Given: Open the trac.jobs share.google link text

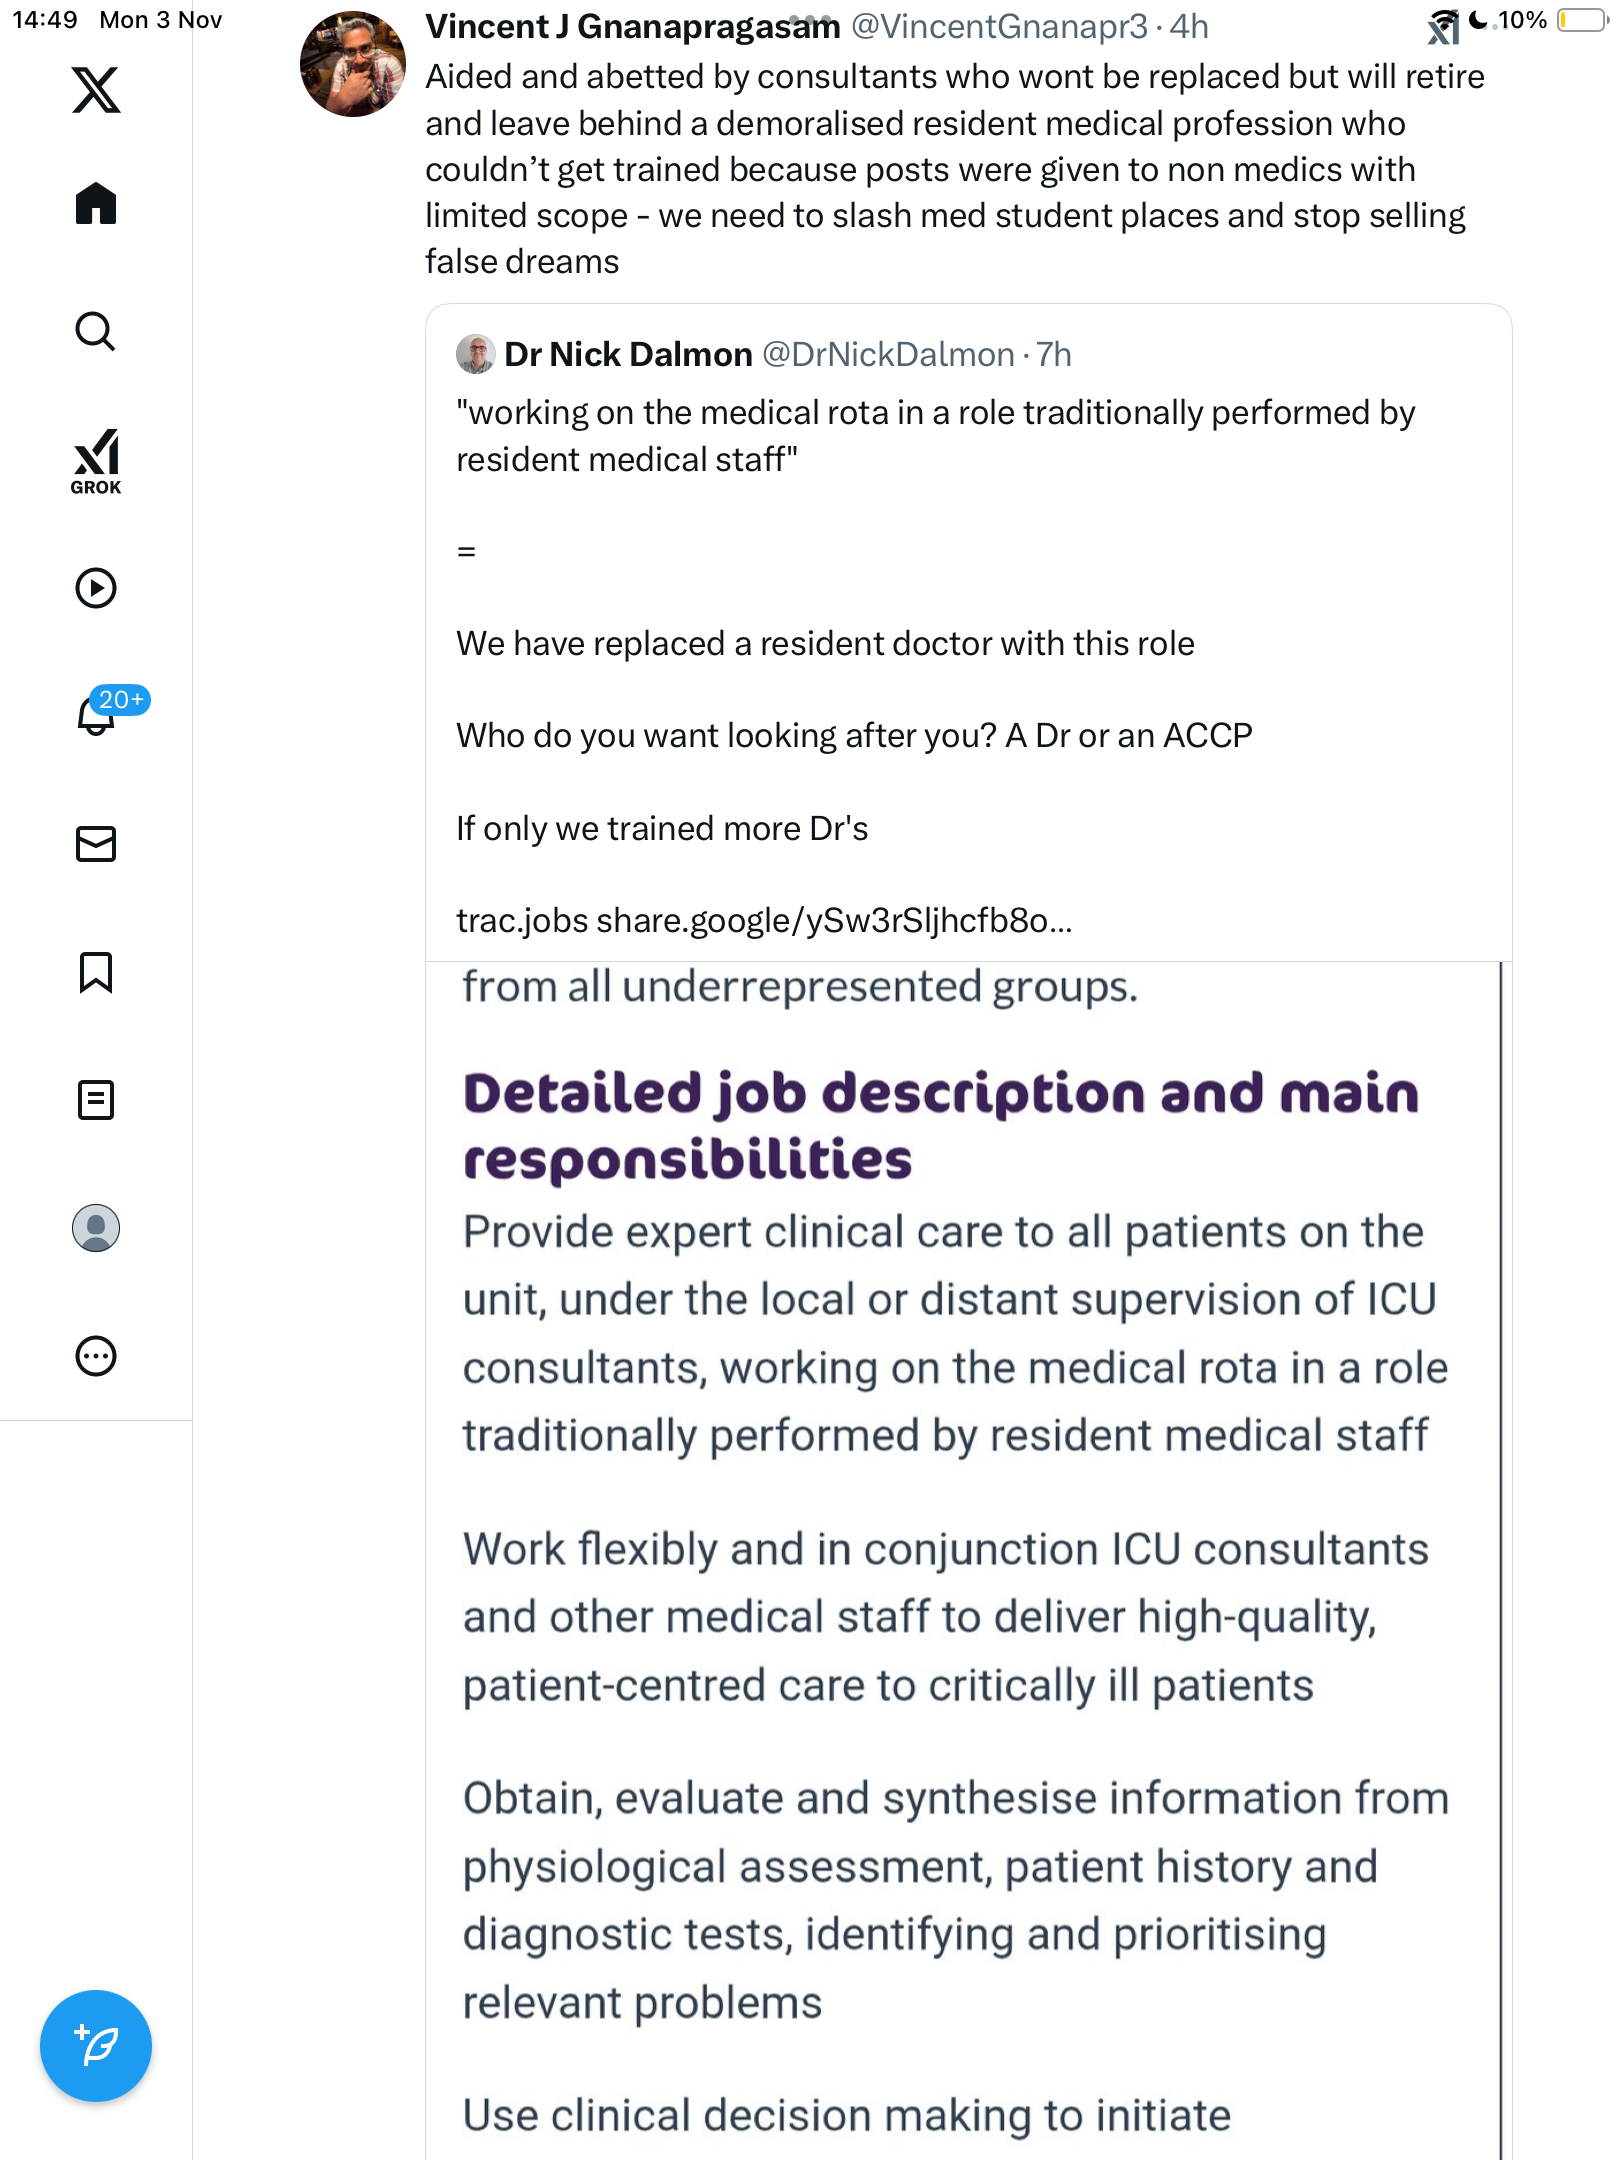Looking at the screenshot, I should pyautogui.click(x=764, y=921).
